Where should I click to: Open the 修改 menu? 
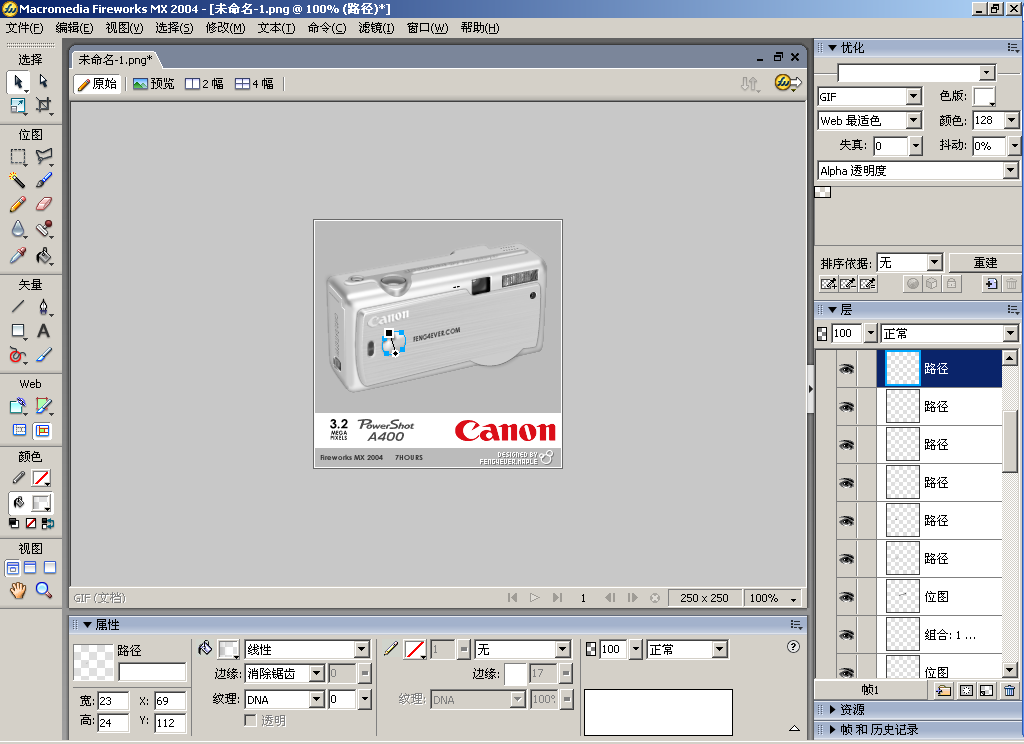(225, 28)
